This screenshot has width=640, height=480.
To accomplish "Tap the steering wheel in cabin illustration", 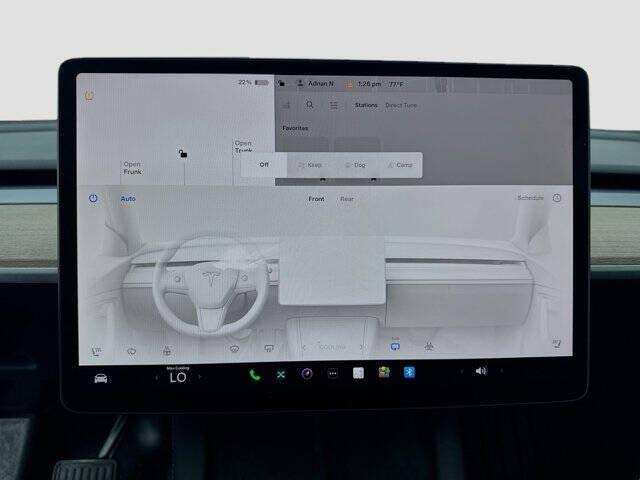I will tap(211, 286).
